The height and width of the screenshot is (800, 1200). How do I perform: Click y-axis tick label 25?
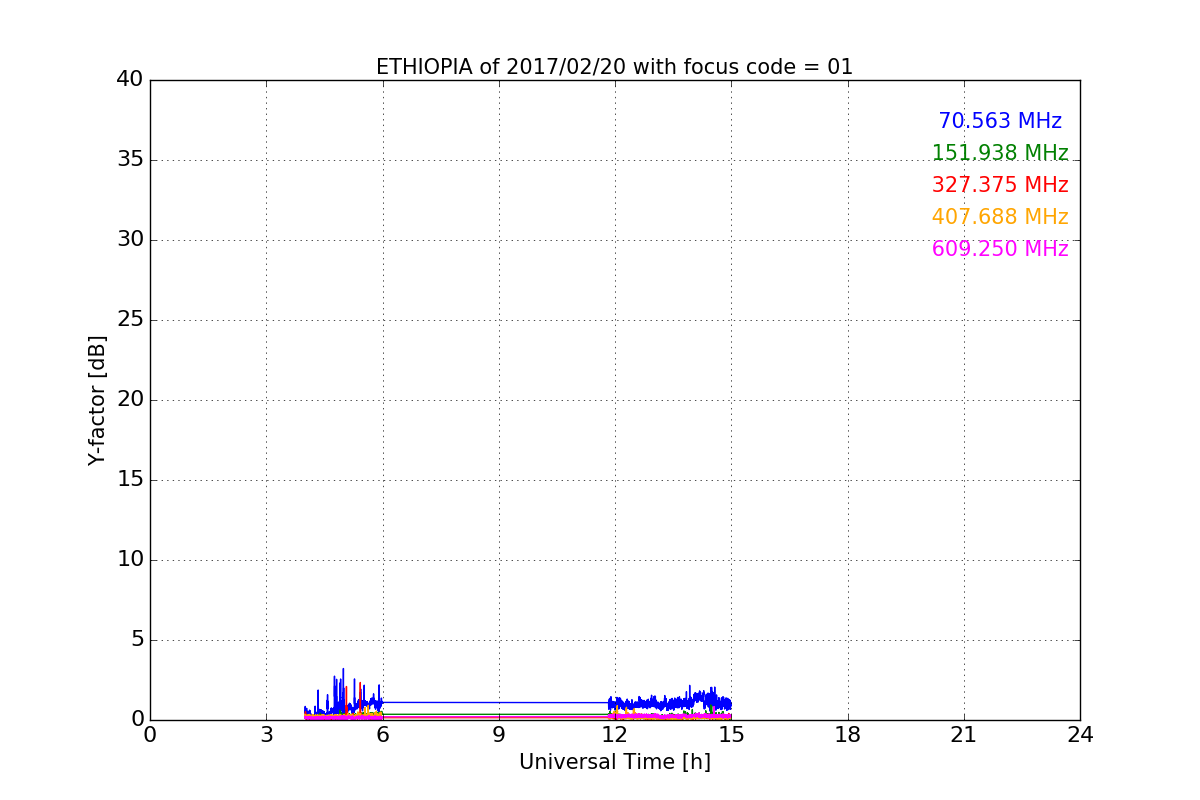[x=130, y=320]
